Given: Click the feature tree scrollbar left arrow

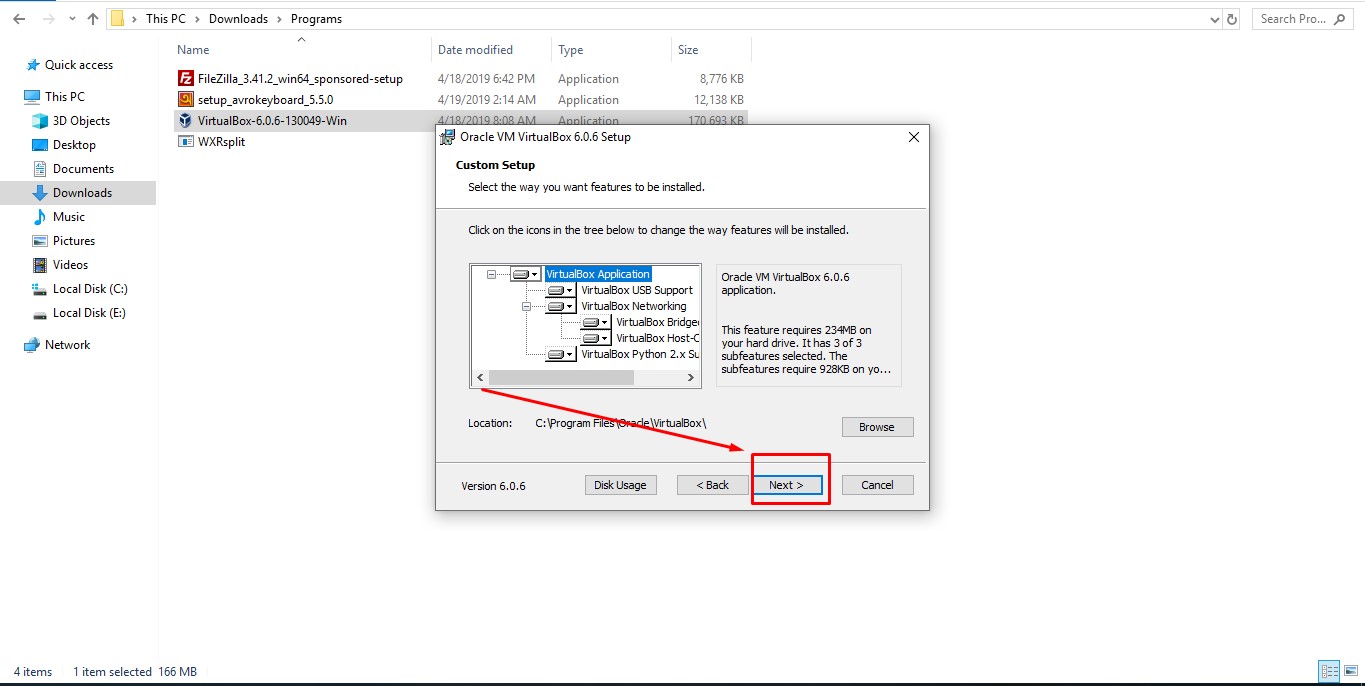Looking at the screenshot, I should click(x=480, y=378).
